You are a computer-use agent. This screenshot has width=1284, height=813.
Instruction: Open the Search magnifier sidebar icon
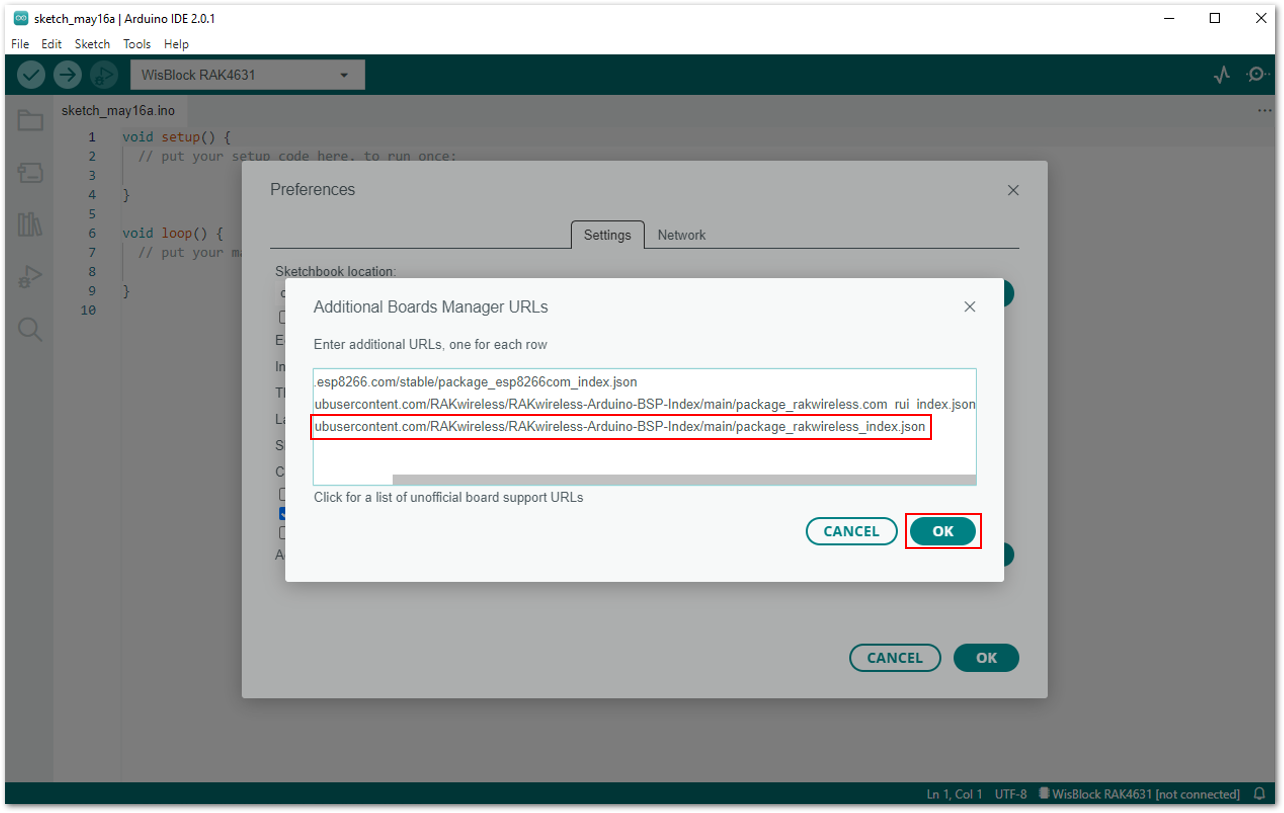30,330
